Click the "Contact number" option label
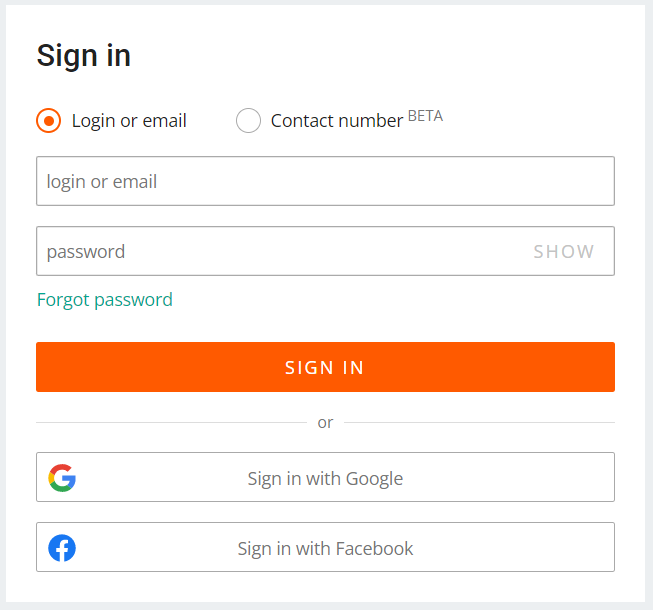 click(x=337, y=121)
